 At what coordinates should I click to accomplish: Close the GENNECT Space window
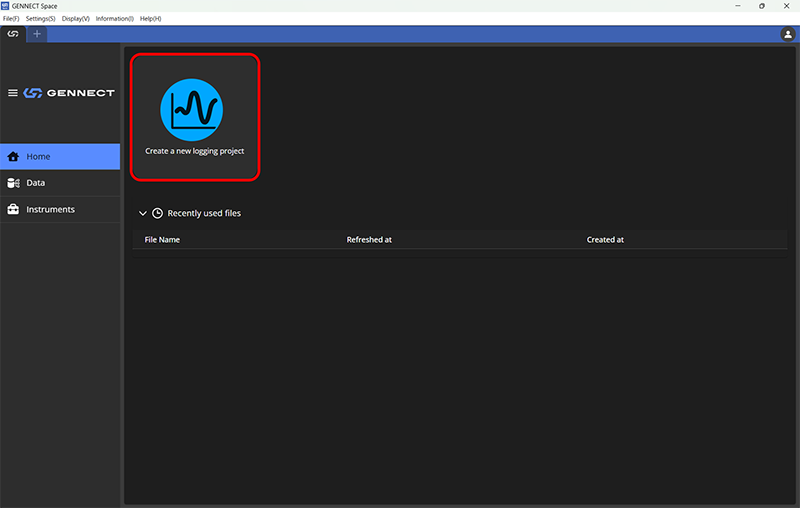click(x=786, y=6)
